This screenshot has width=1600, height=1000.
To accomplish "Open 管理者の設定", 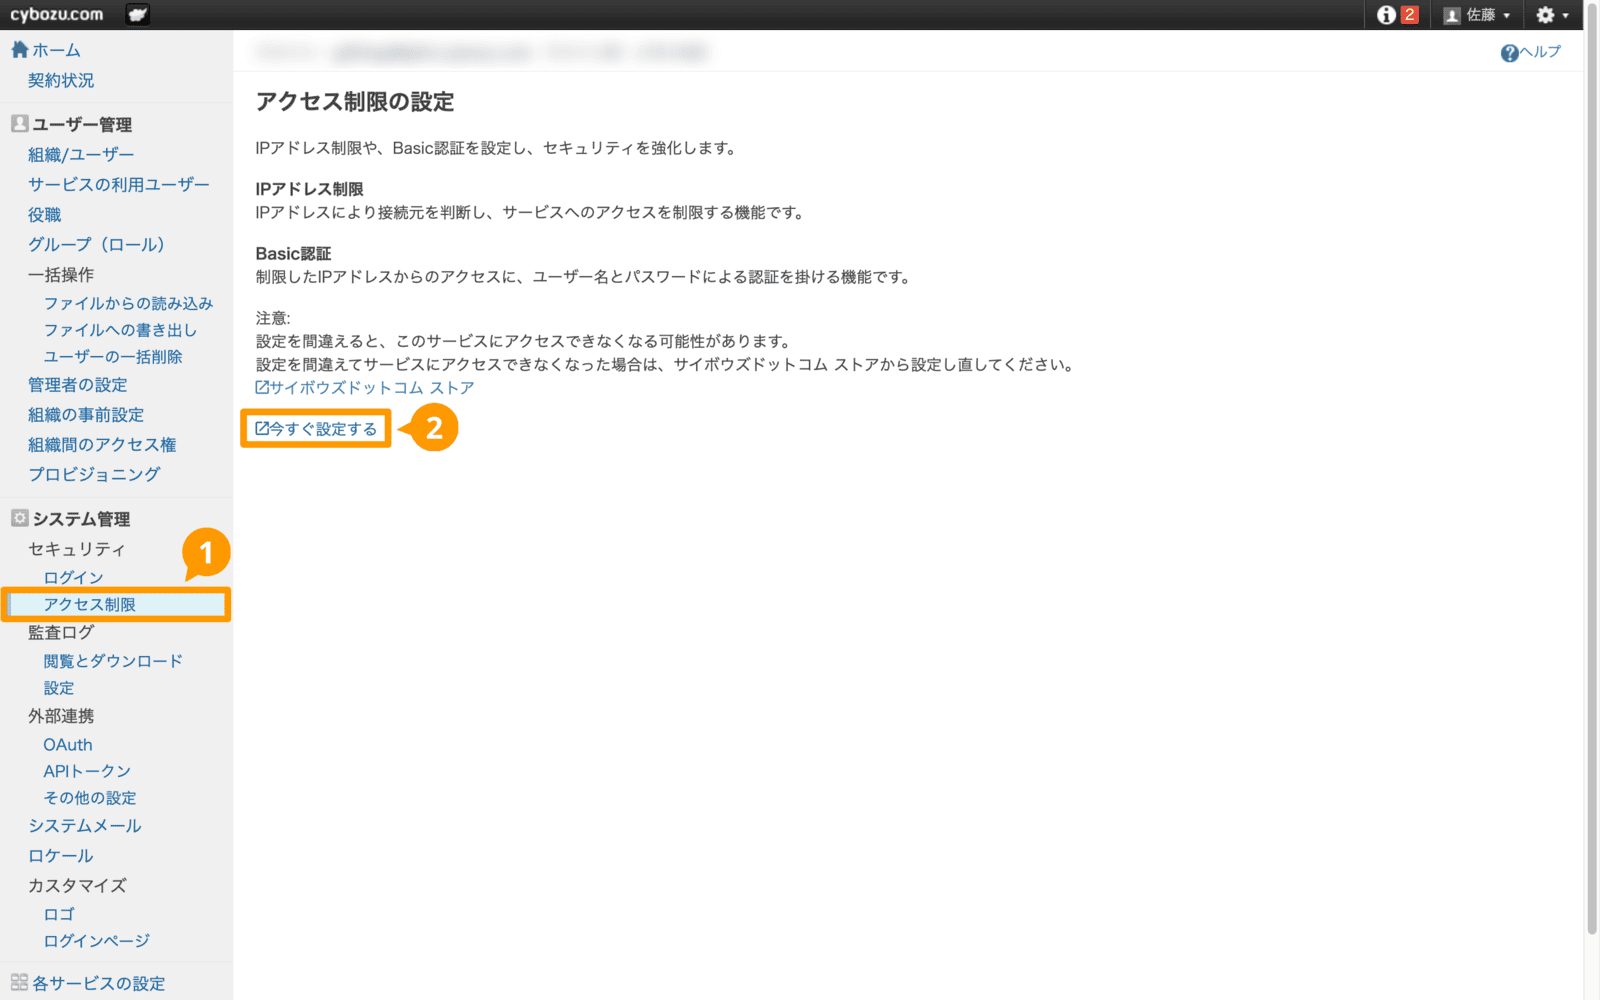I will pyautogui.click(x=78, y=385).
